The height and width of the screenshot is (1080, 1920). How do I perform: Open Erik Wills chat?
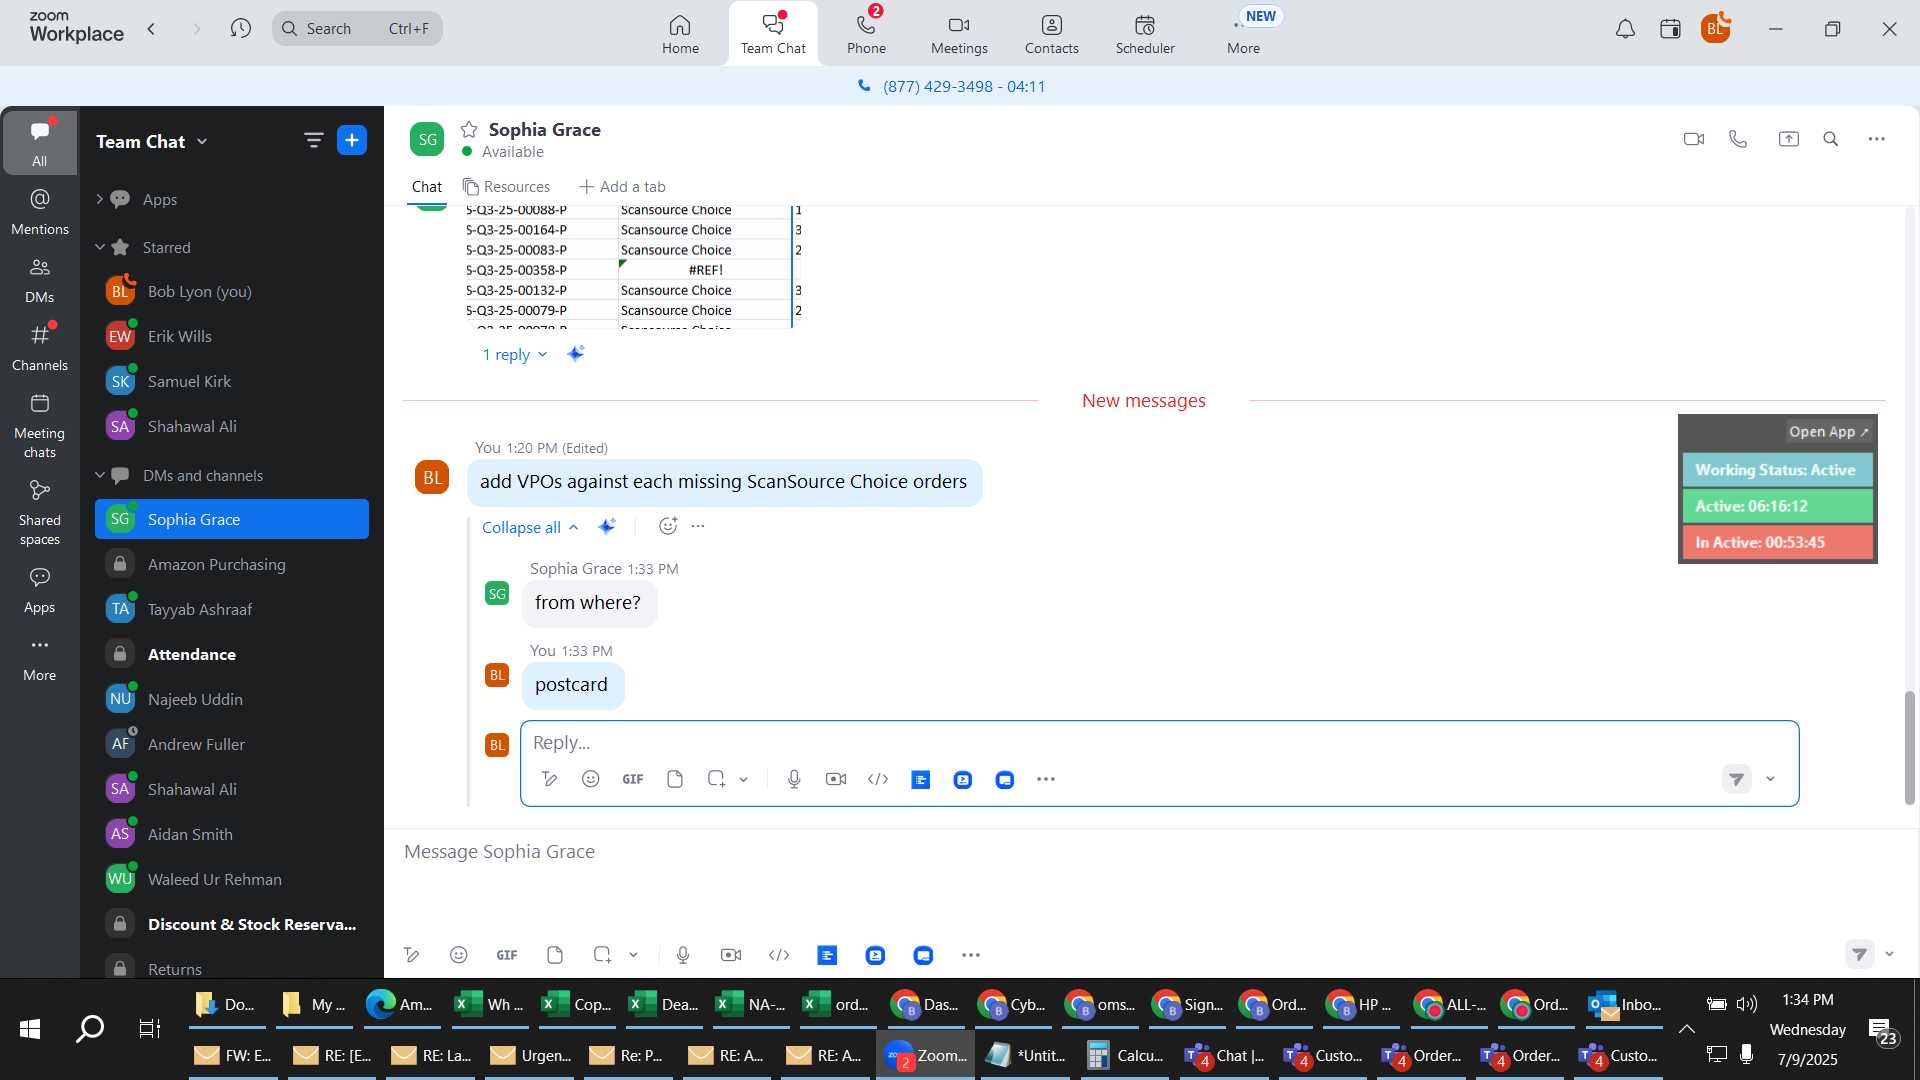click(x=232, y=336)
